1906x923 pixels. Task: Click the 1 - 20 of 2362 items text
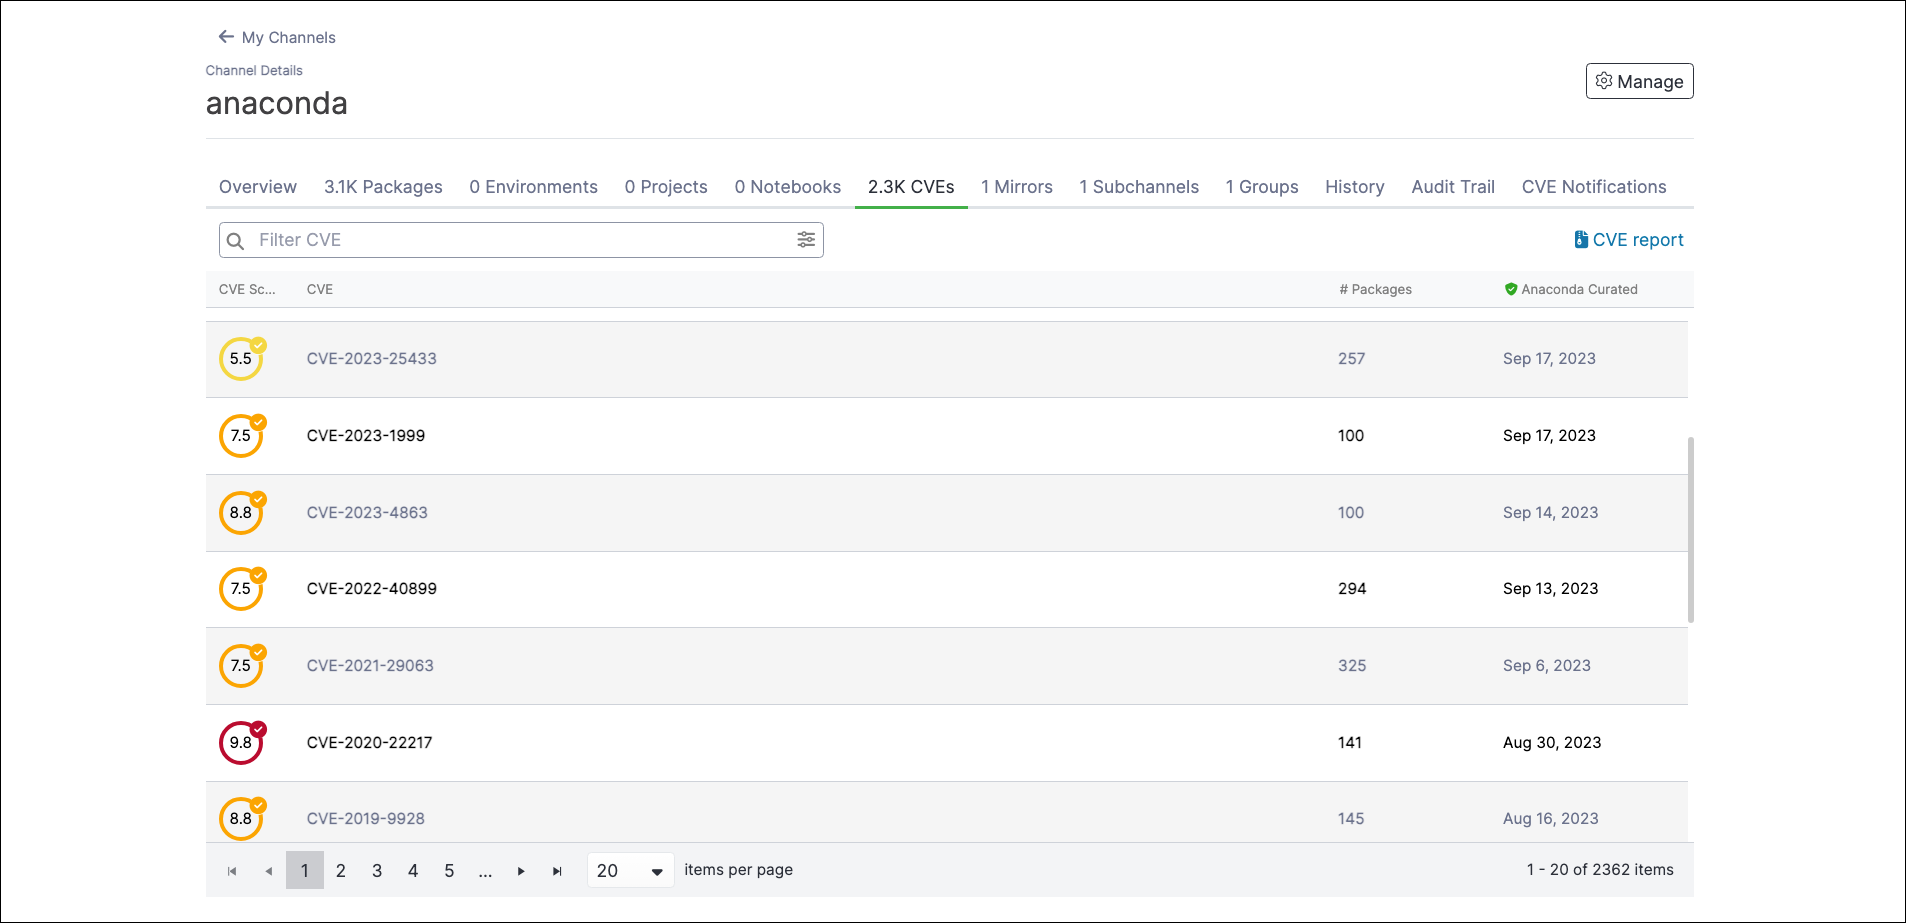tap(1600, 870)
